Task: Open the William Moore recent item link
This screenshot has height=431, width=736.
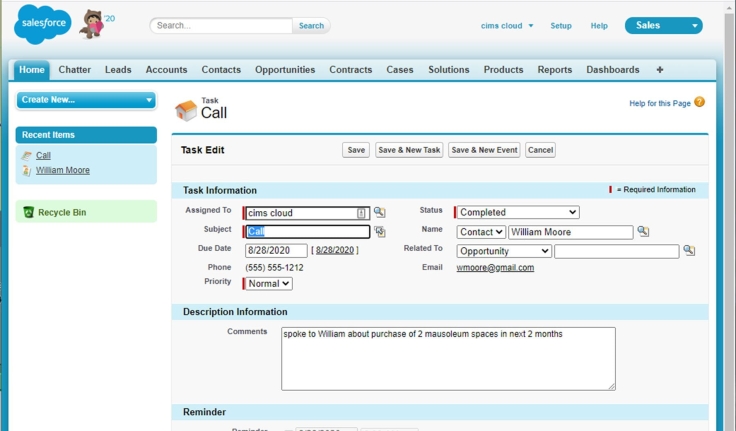Action: click(x=63, y=171)
